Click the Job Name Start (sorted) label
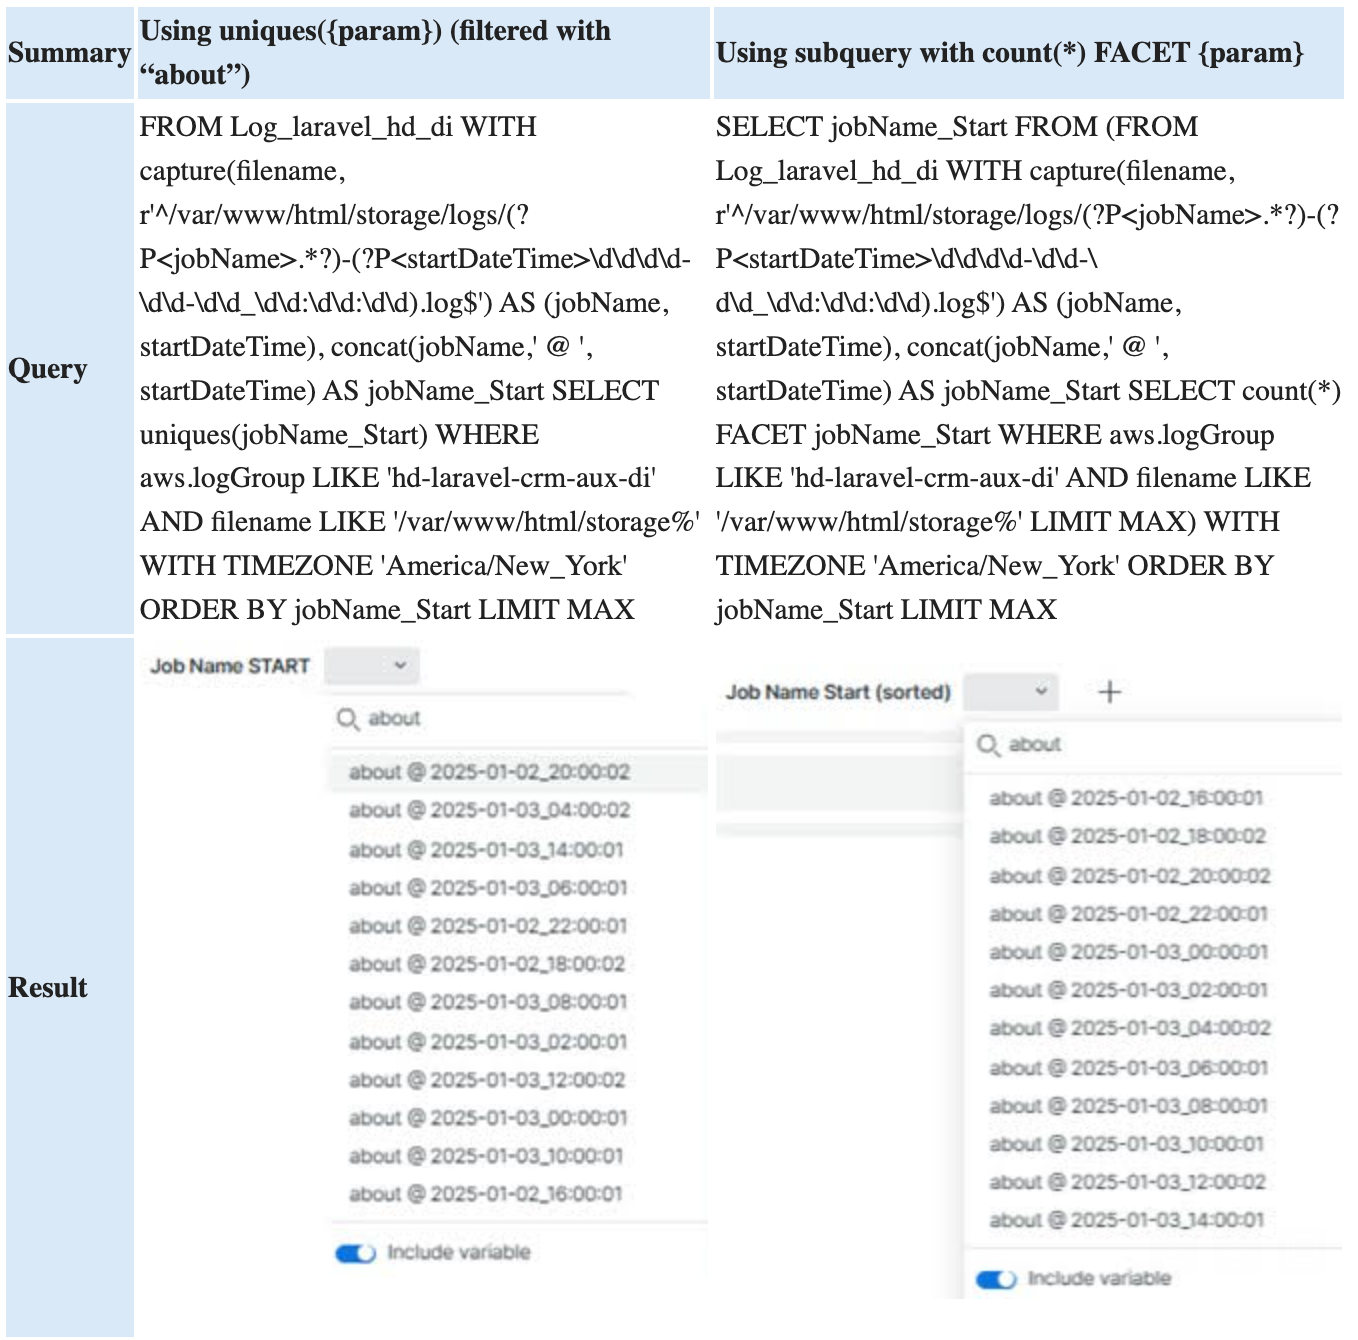Viewport: 1358px width, 1340px height. click(838, 692)
